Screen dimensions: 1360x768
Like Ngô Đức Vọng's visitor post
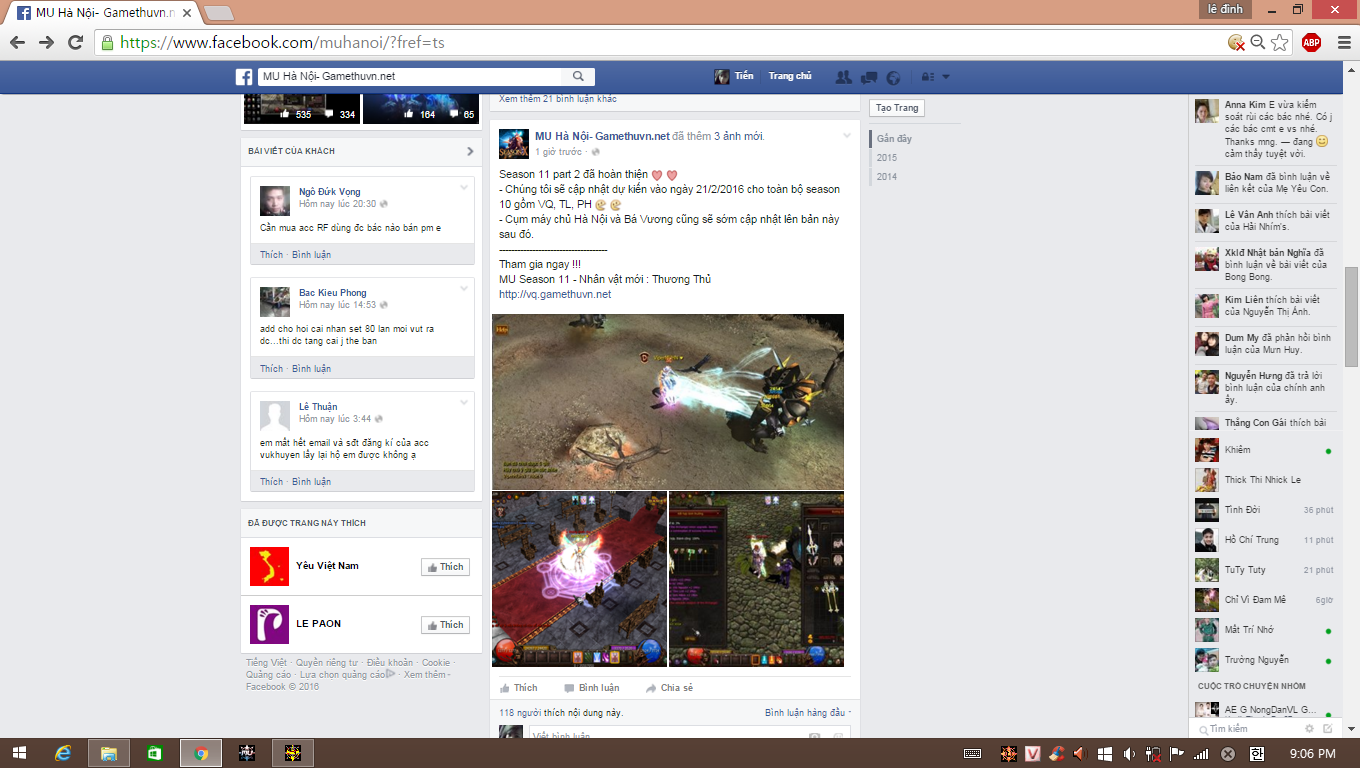point(271,255)
